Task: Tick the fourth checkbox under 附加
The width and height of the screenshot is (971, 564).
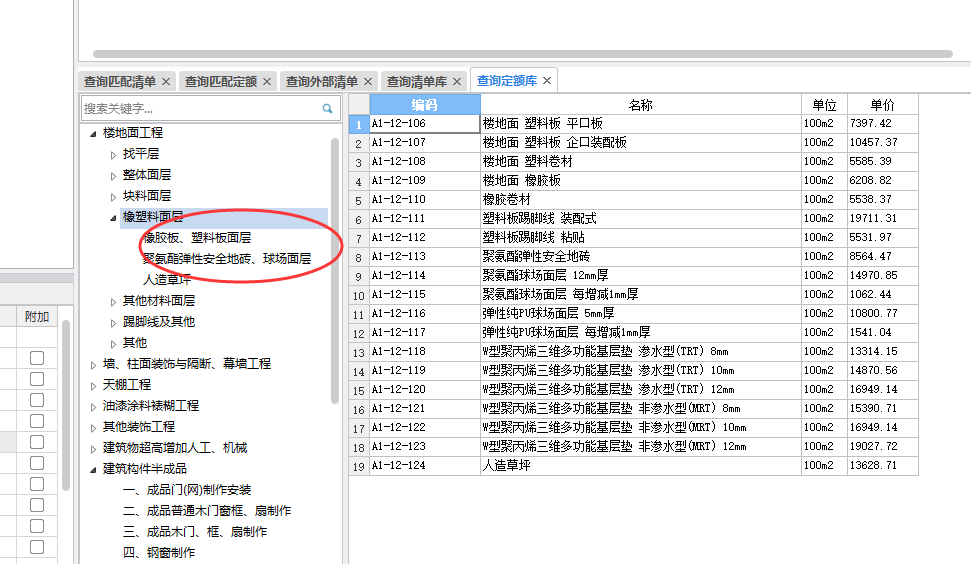Action: 37,421
